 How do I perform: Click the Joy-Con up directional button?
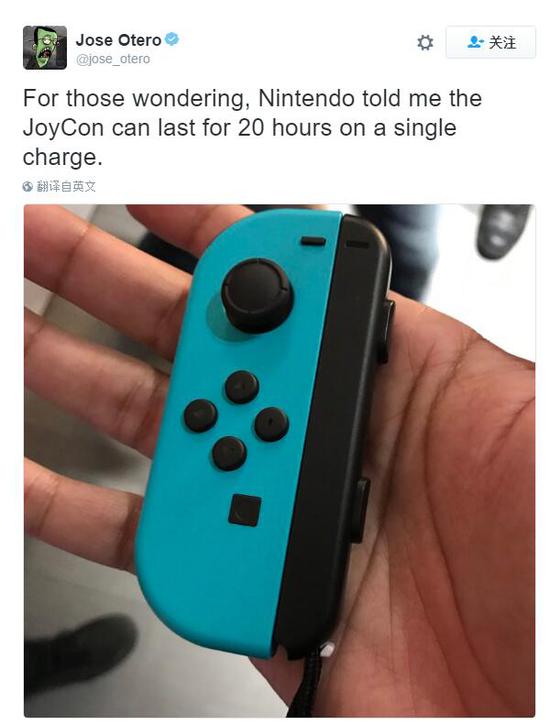click(x=242, y=387)
